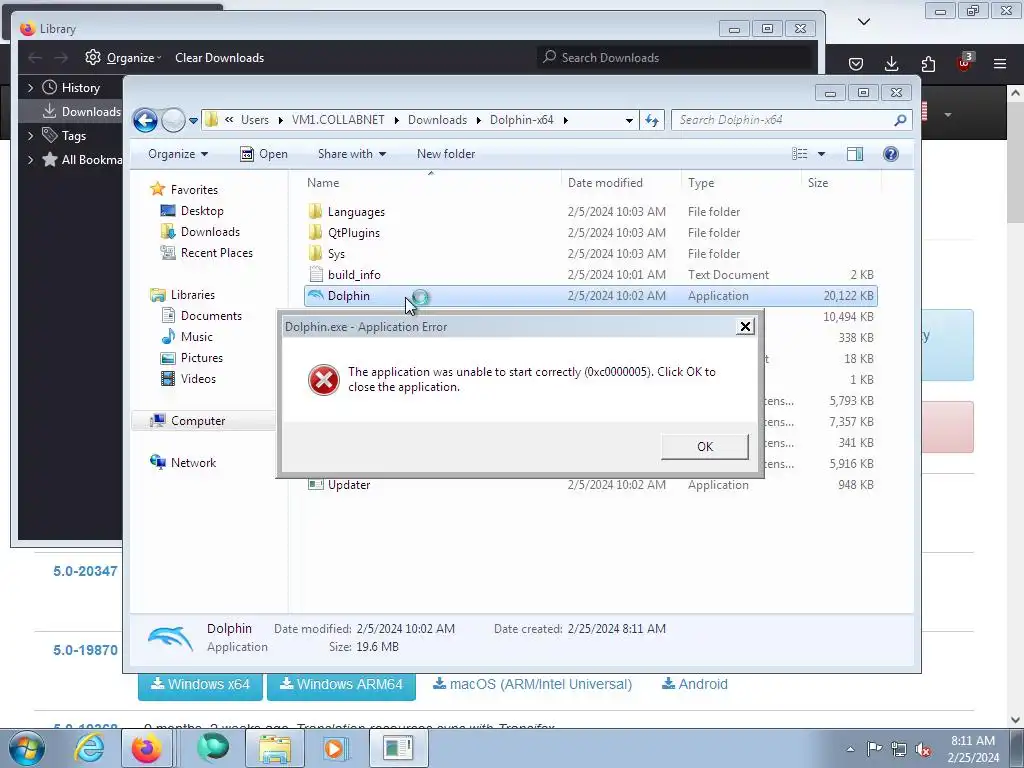Screen dimensions: 1024x768
Task: Open version 5.0-20347 link
Action: 86,571
